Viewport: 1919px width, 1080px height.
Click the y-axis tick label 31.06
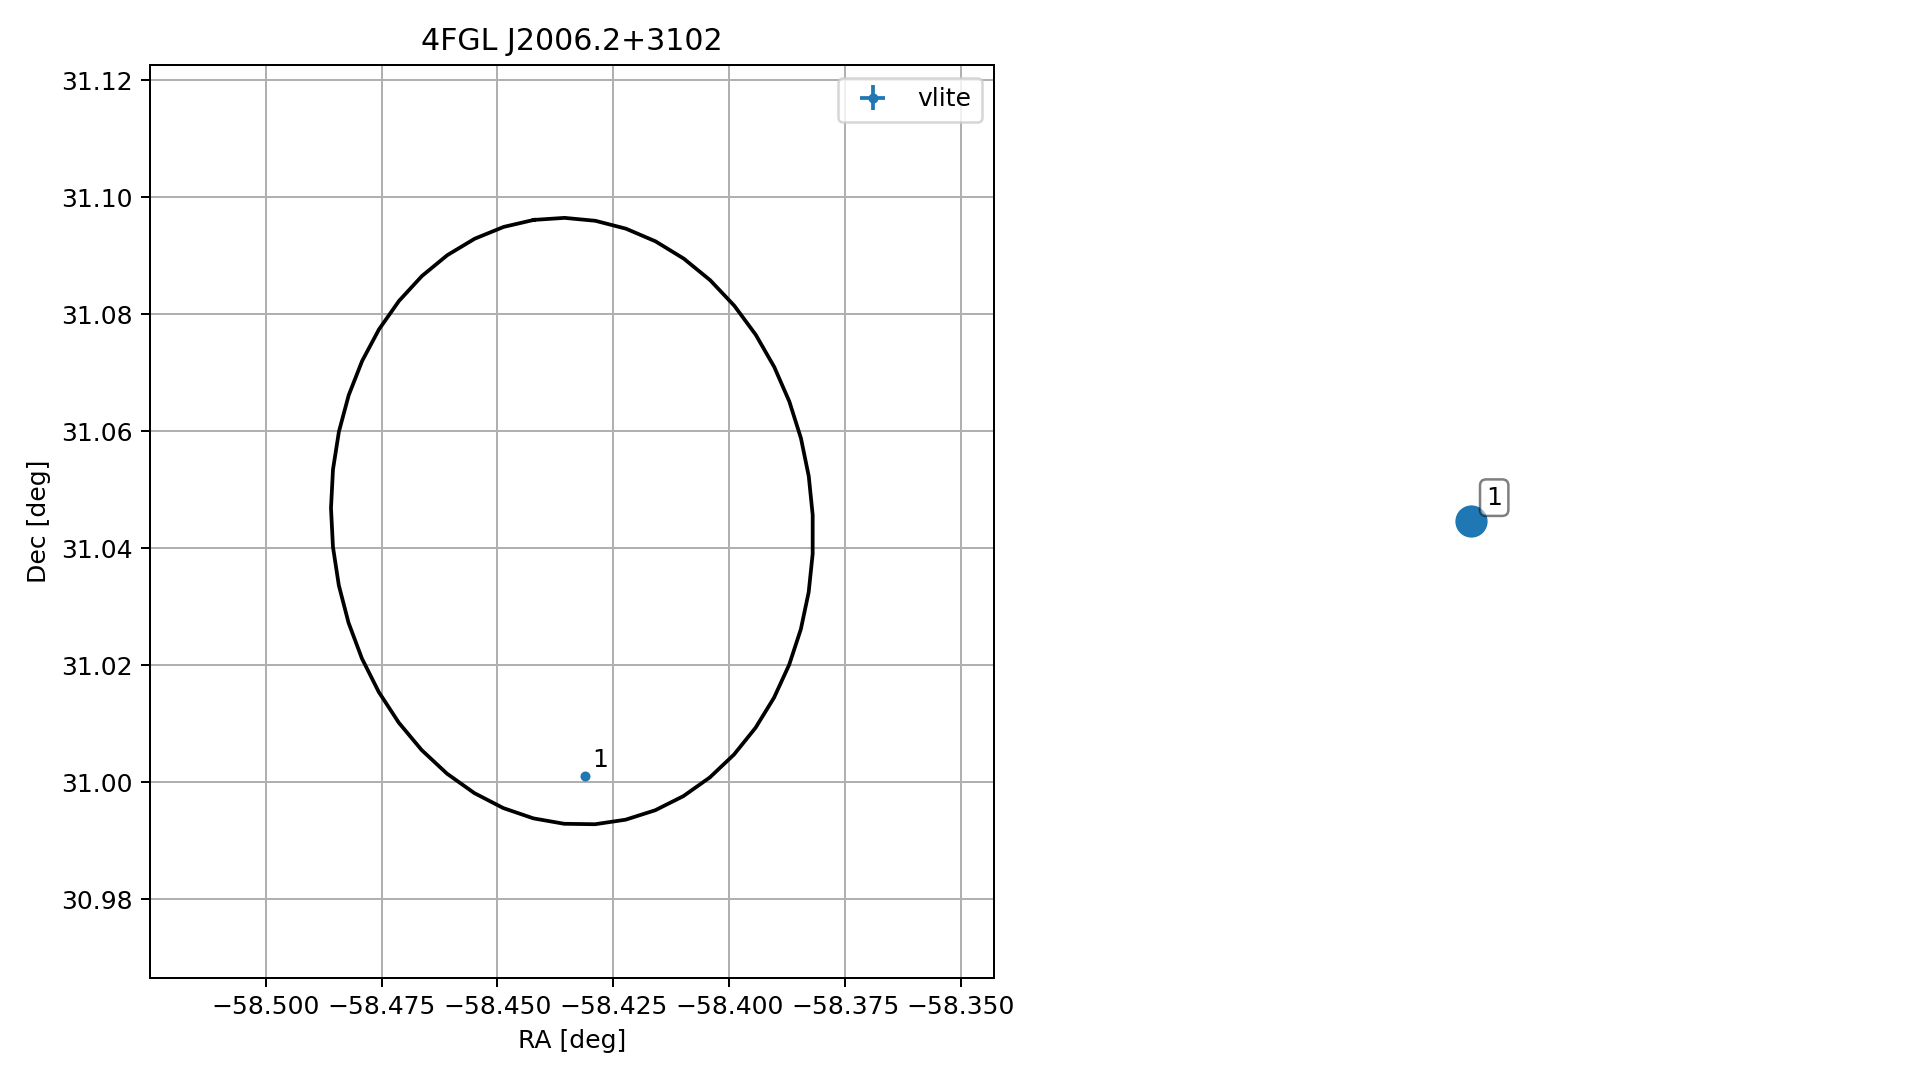click(x=97, y=432)
